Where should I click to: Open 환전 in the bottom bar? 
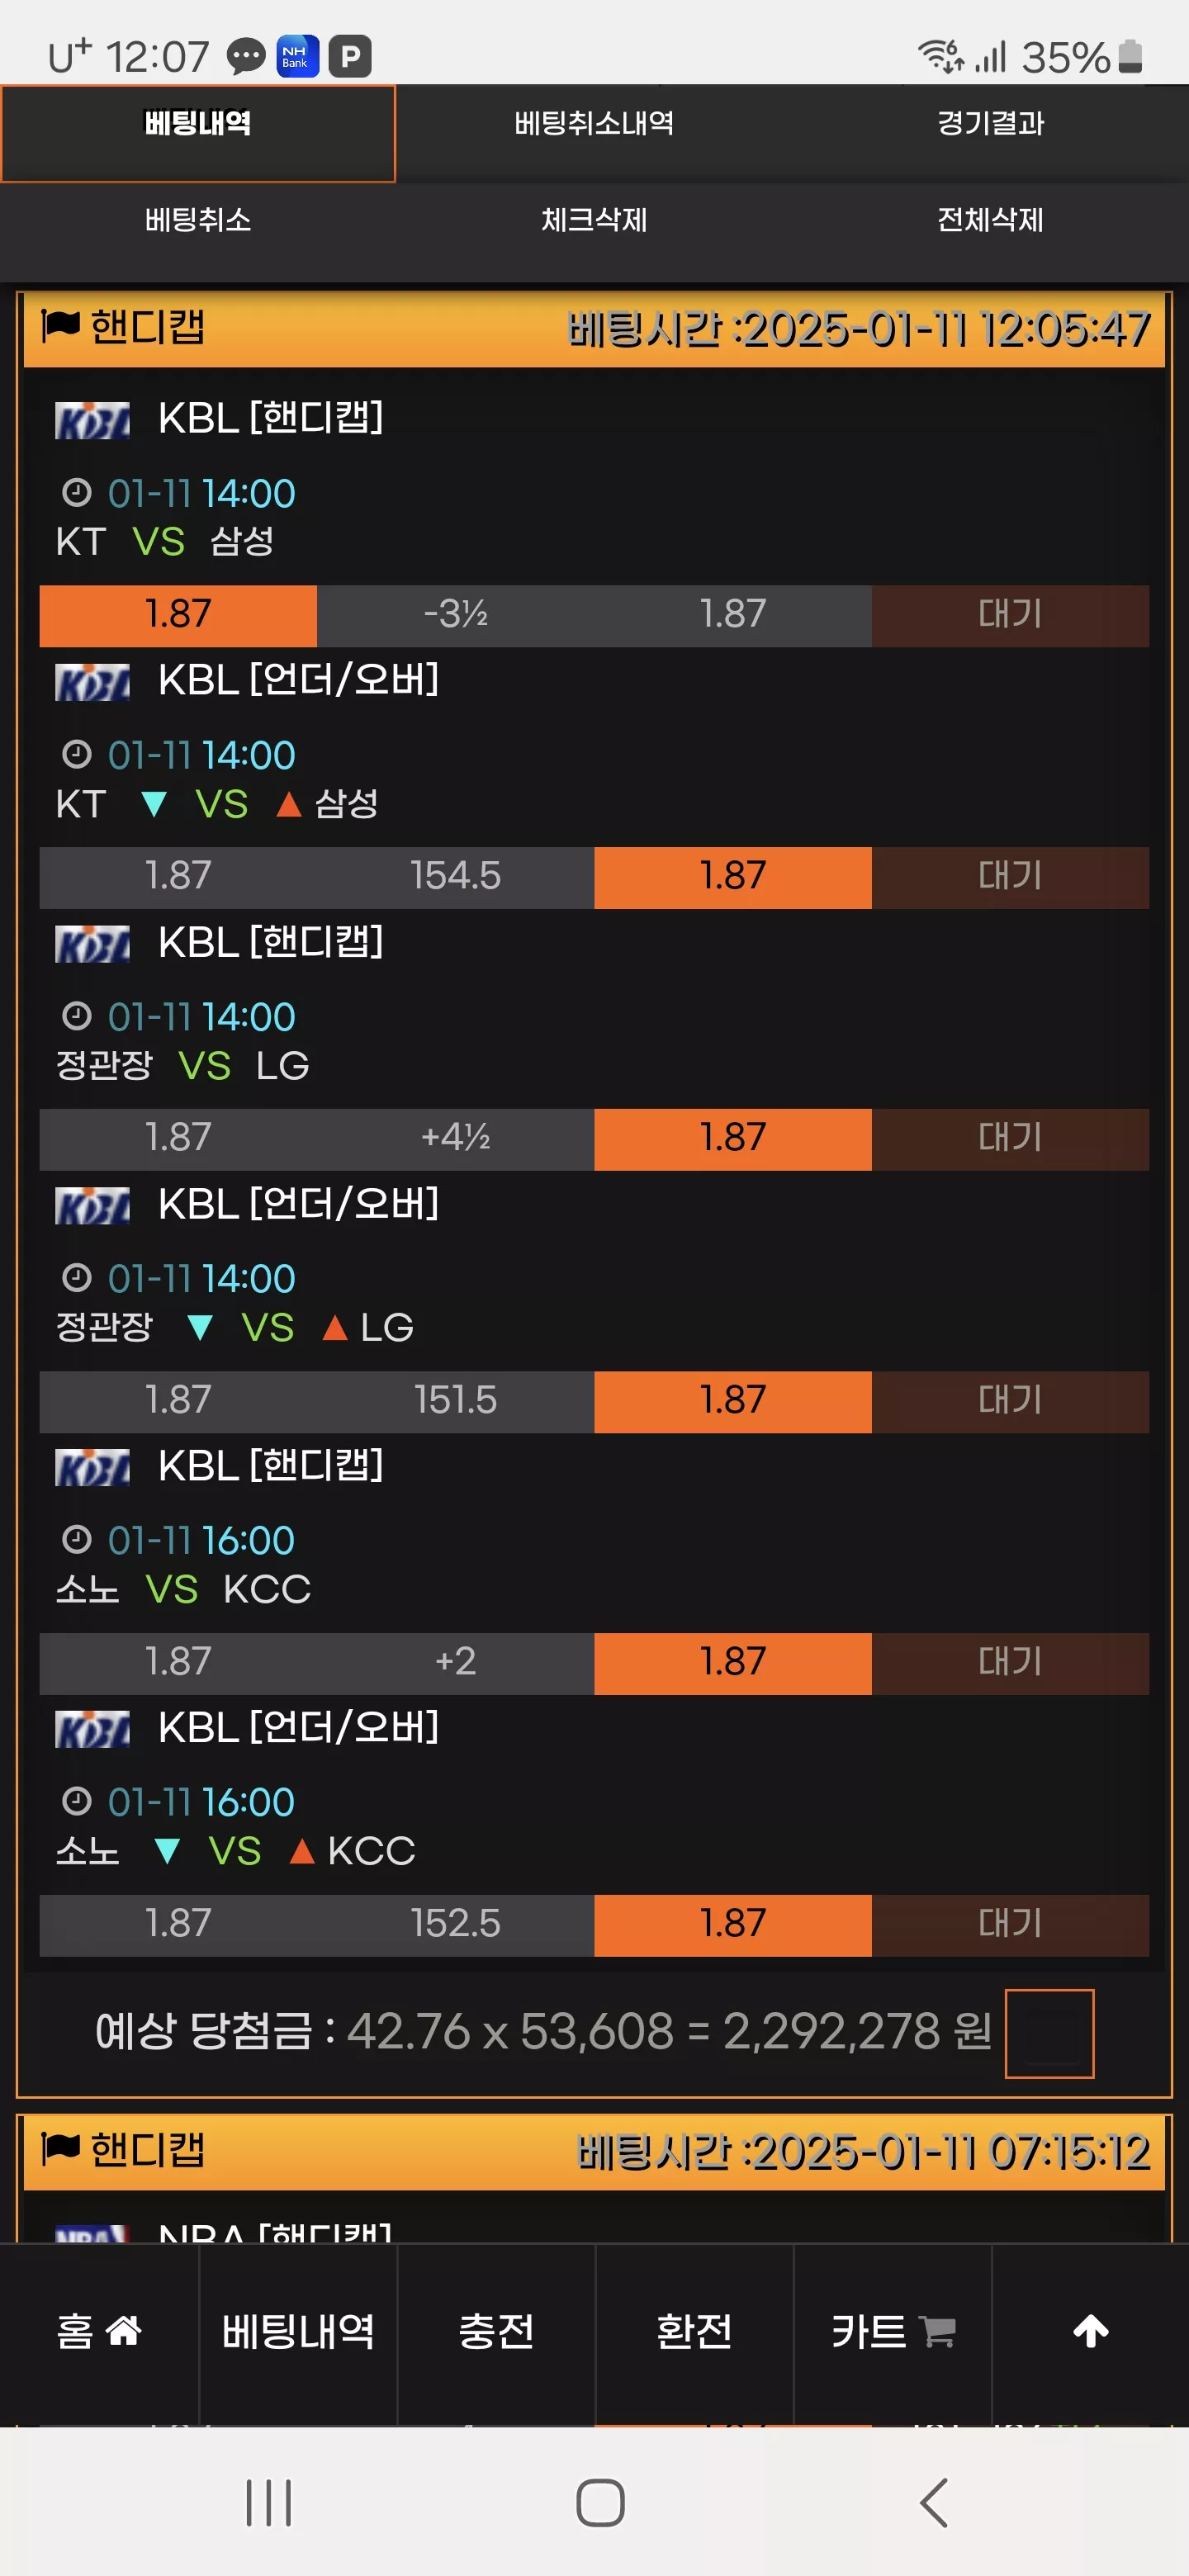pyautogui.click(x=694, y=2332)
